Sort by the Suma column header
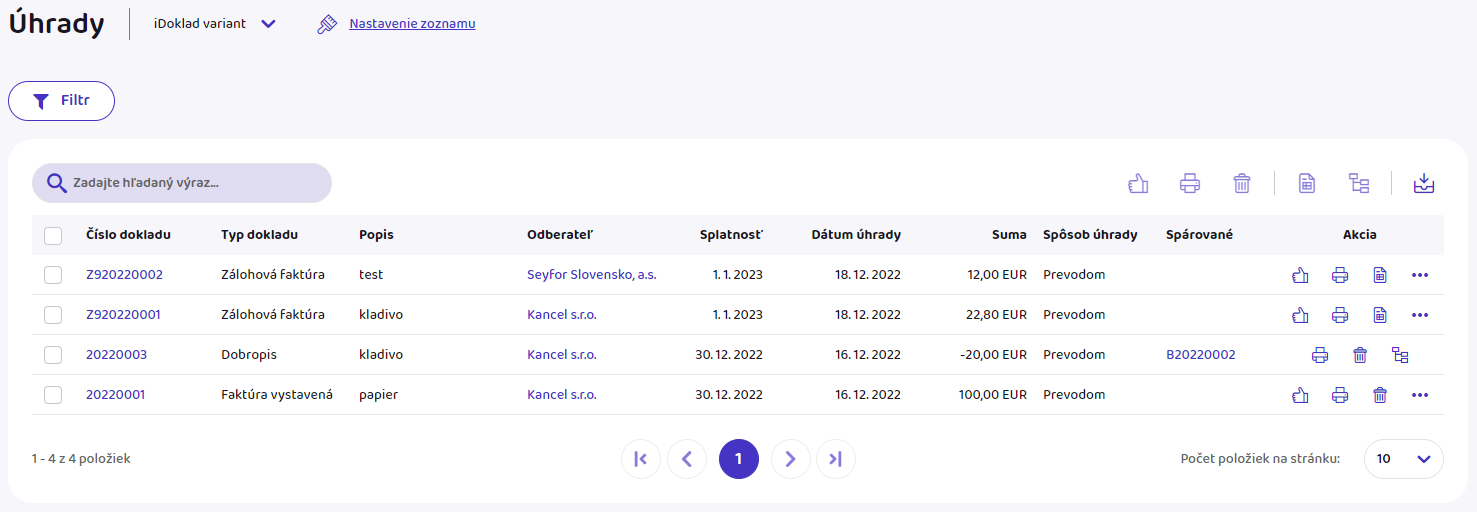The width and height of the screenshot is (1477, 512). tap(1009, 235)
